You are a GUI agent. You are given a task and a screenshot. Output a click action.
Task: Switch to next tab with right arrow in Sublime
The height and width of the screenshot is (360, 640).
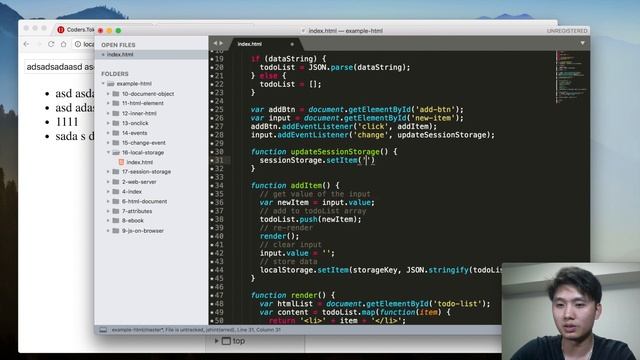[221, 43]
